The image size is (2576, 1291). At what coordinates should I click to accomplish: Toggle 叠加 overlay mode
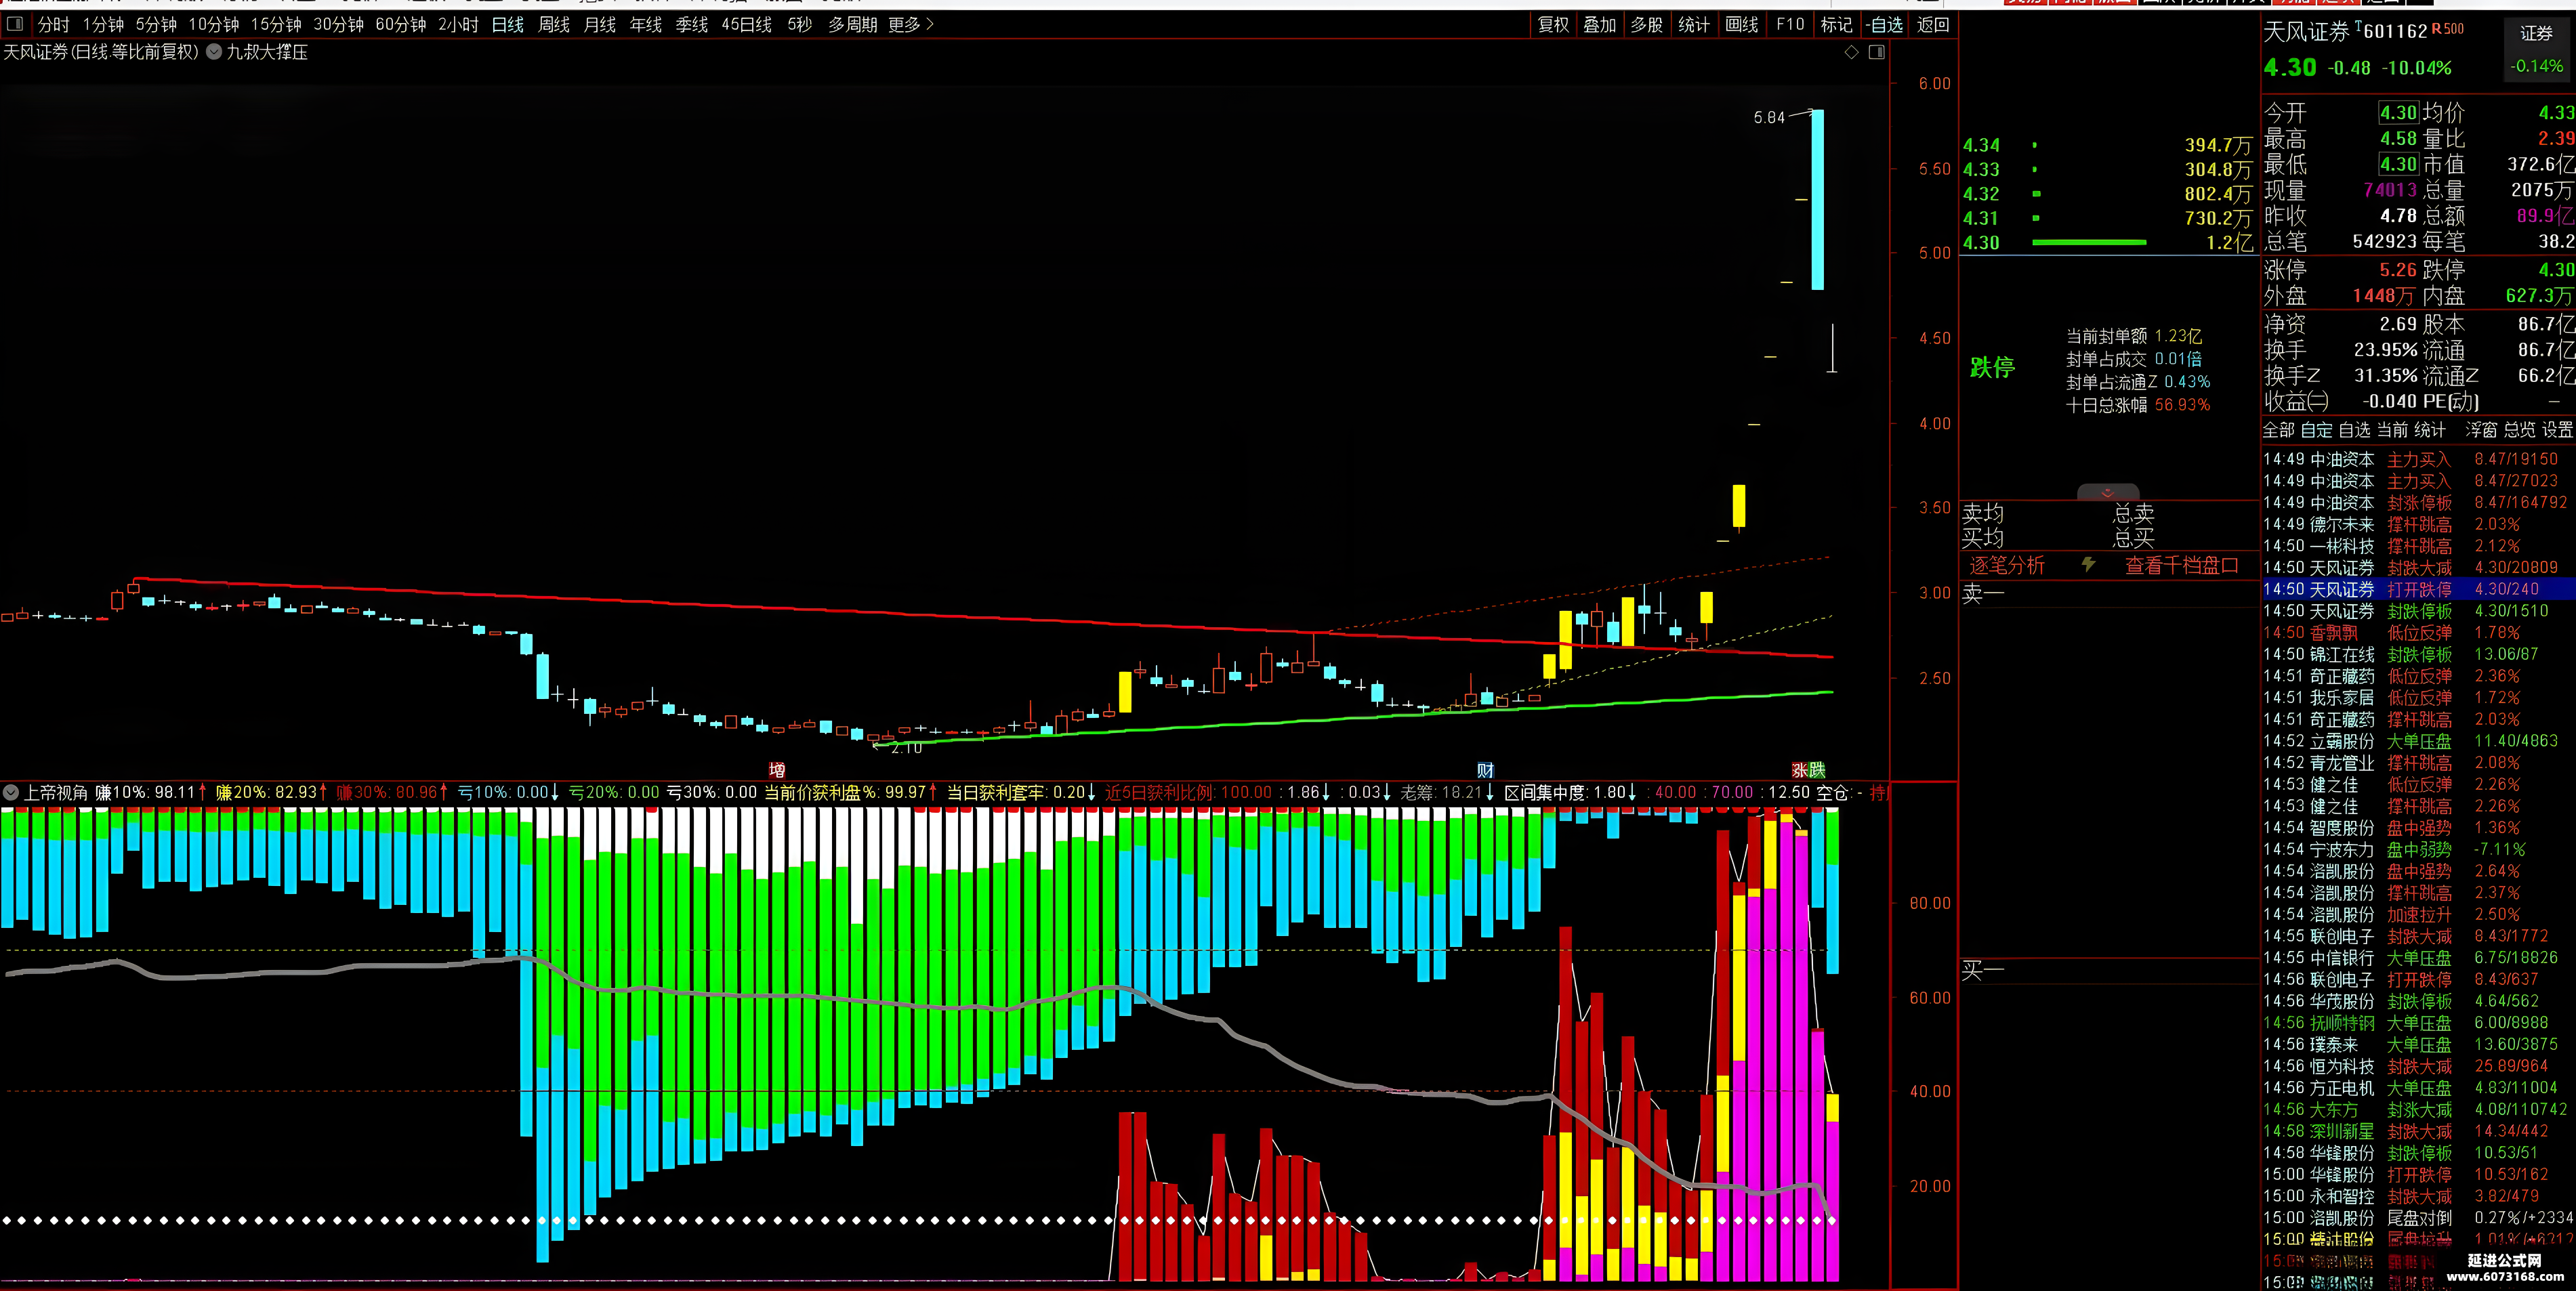(x=1600, y=24)
